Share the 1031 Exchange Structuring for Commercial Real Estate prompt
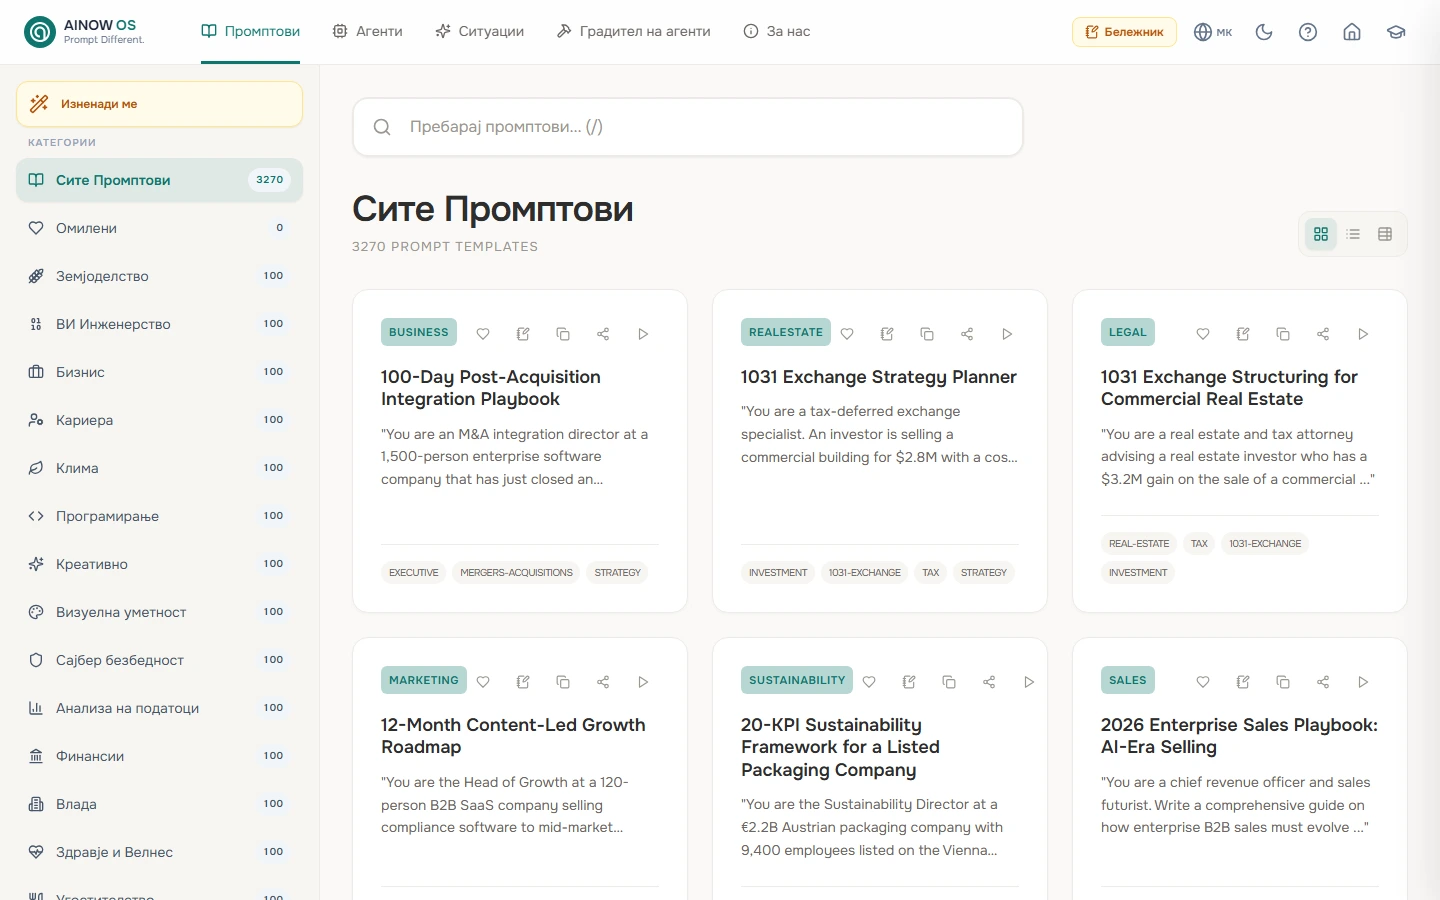The width and height of the screenshot is (1440, 900). point(1323,334)
